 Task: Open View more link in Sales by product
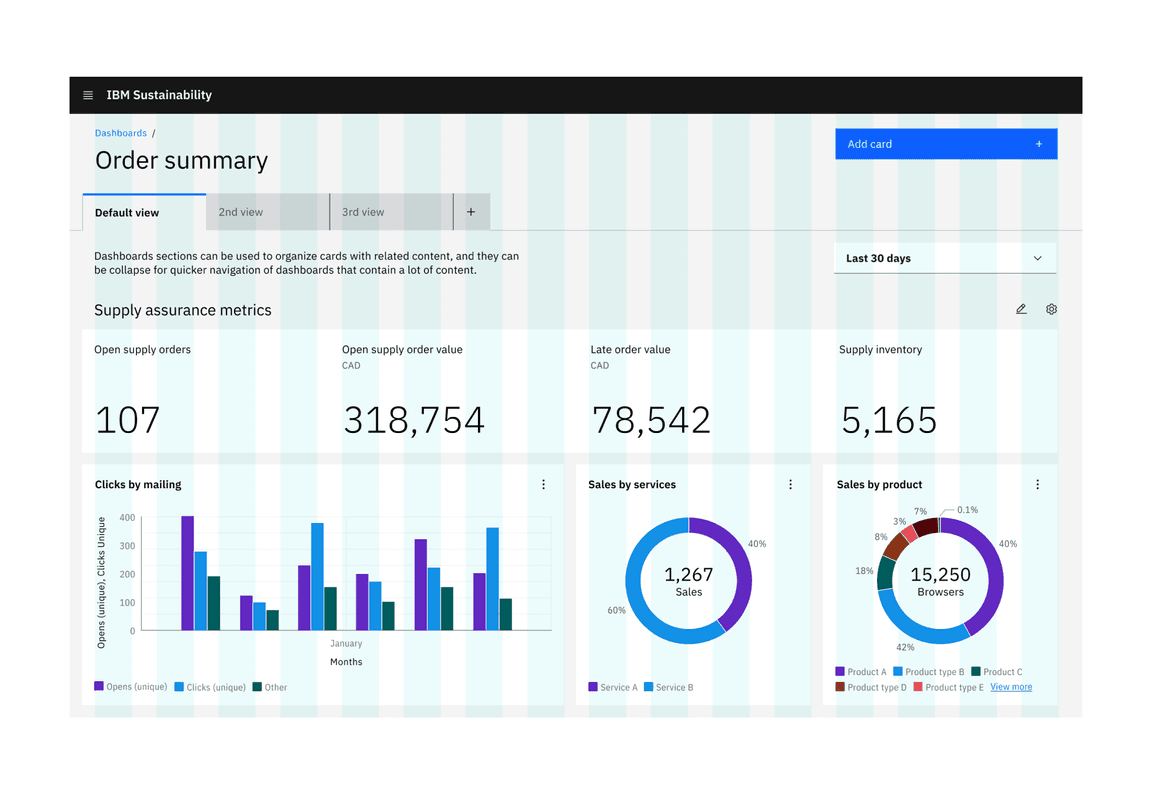click(x=1011, y=687)
